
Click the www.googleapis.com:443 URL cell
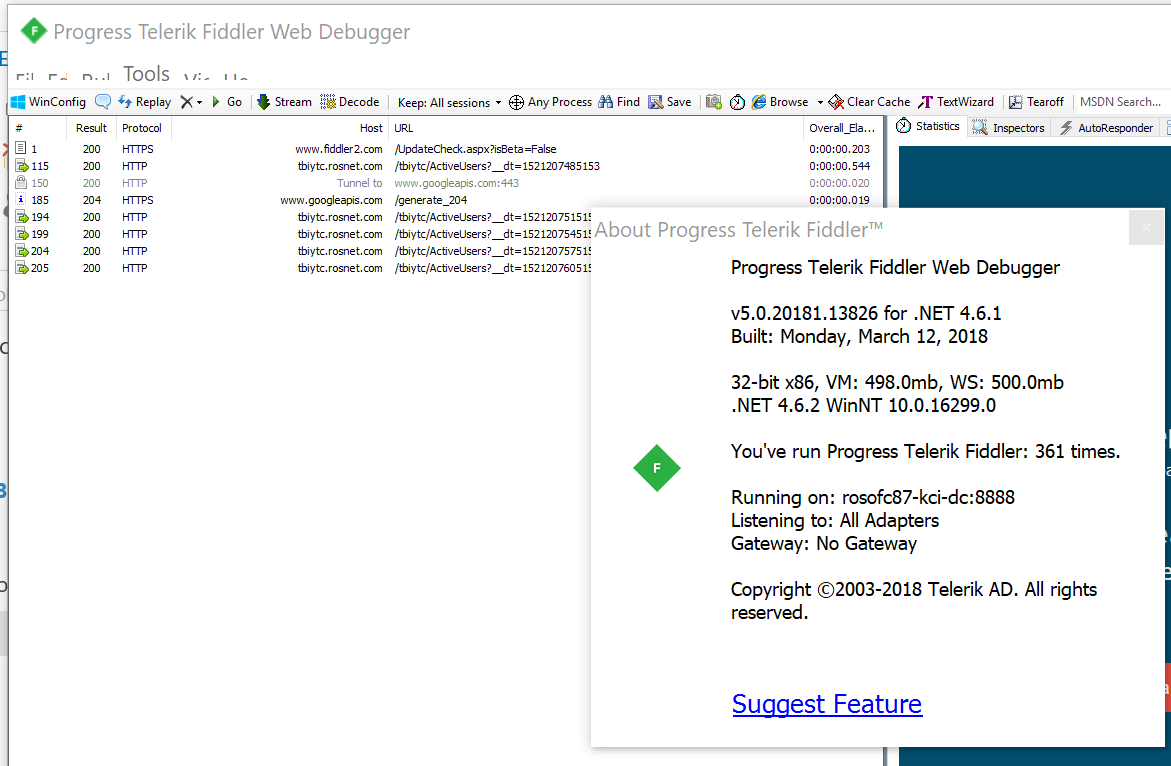tap(456, 183)
